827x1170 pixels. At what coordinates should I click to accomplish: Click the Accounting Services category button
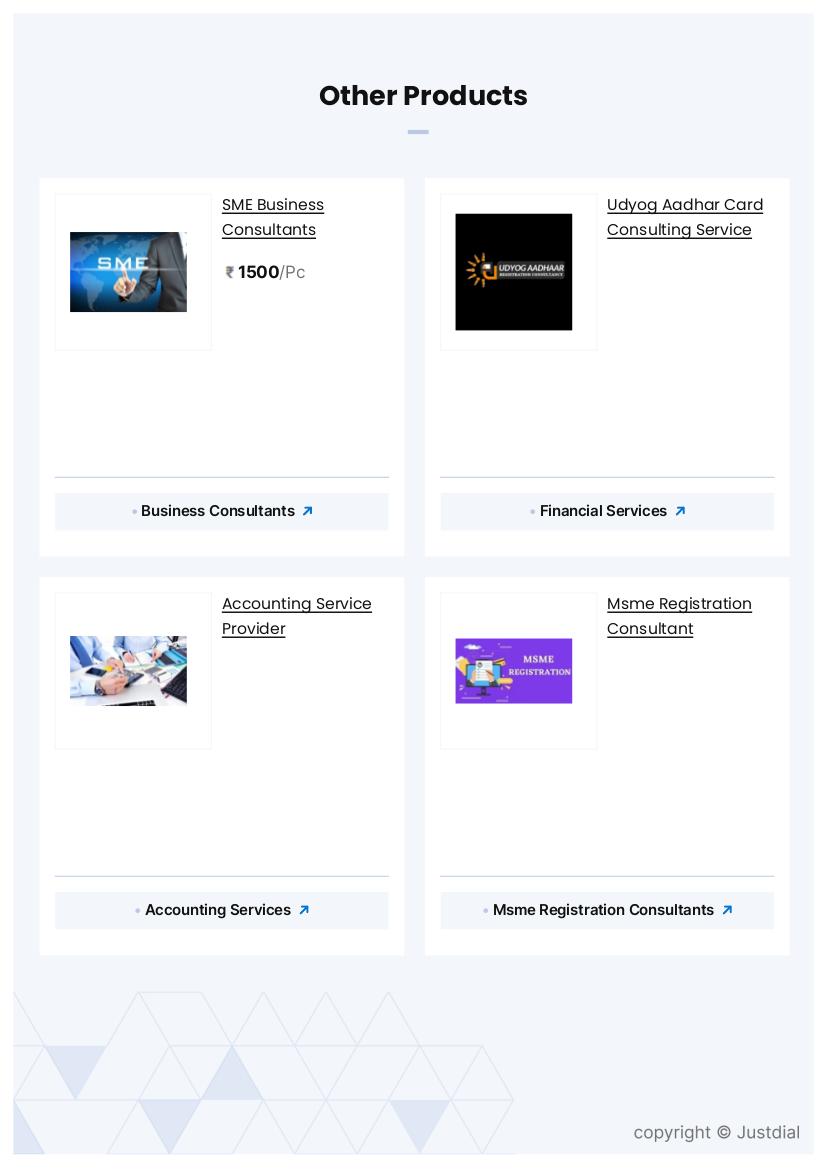click(x=222, y=910)
